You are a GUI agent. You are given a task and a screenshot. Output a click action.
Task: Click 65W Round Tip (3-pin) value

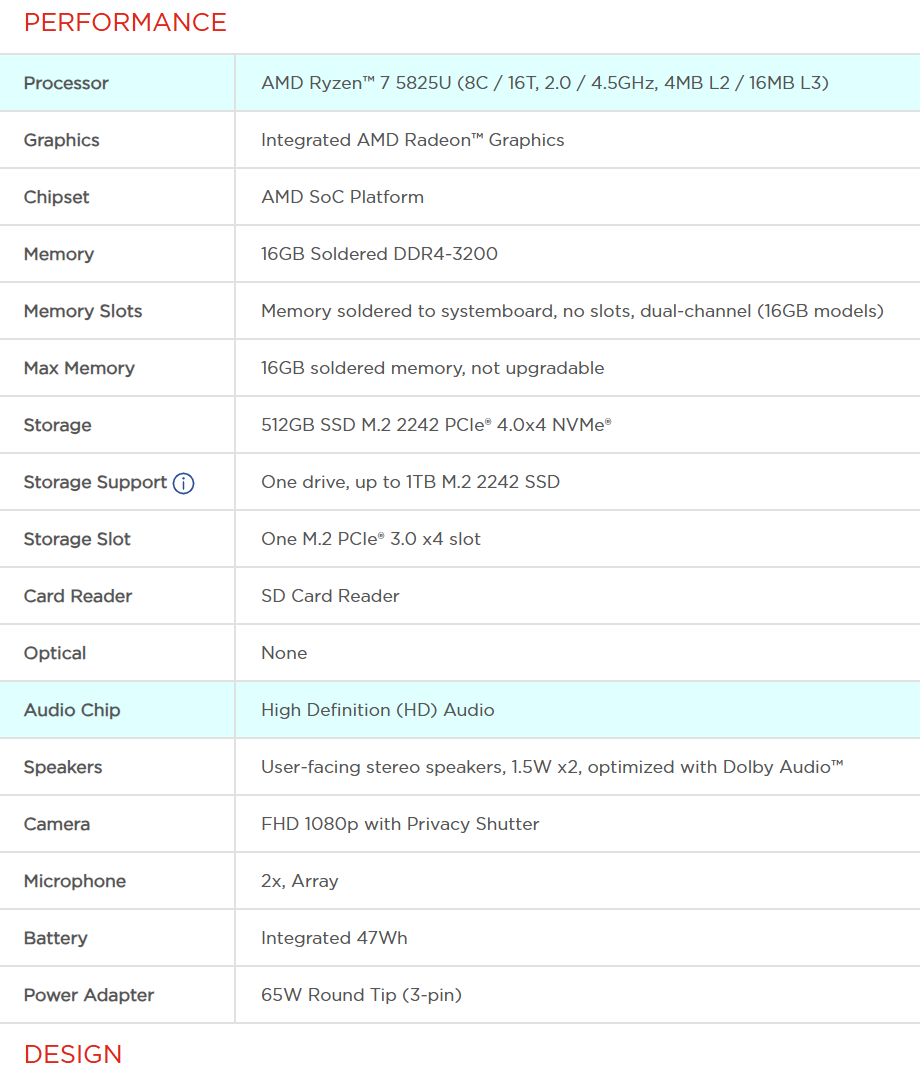click(x=362, y=996)
